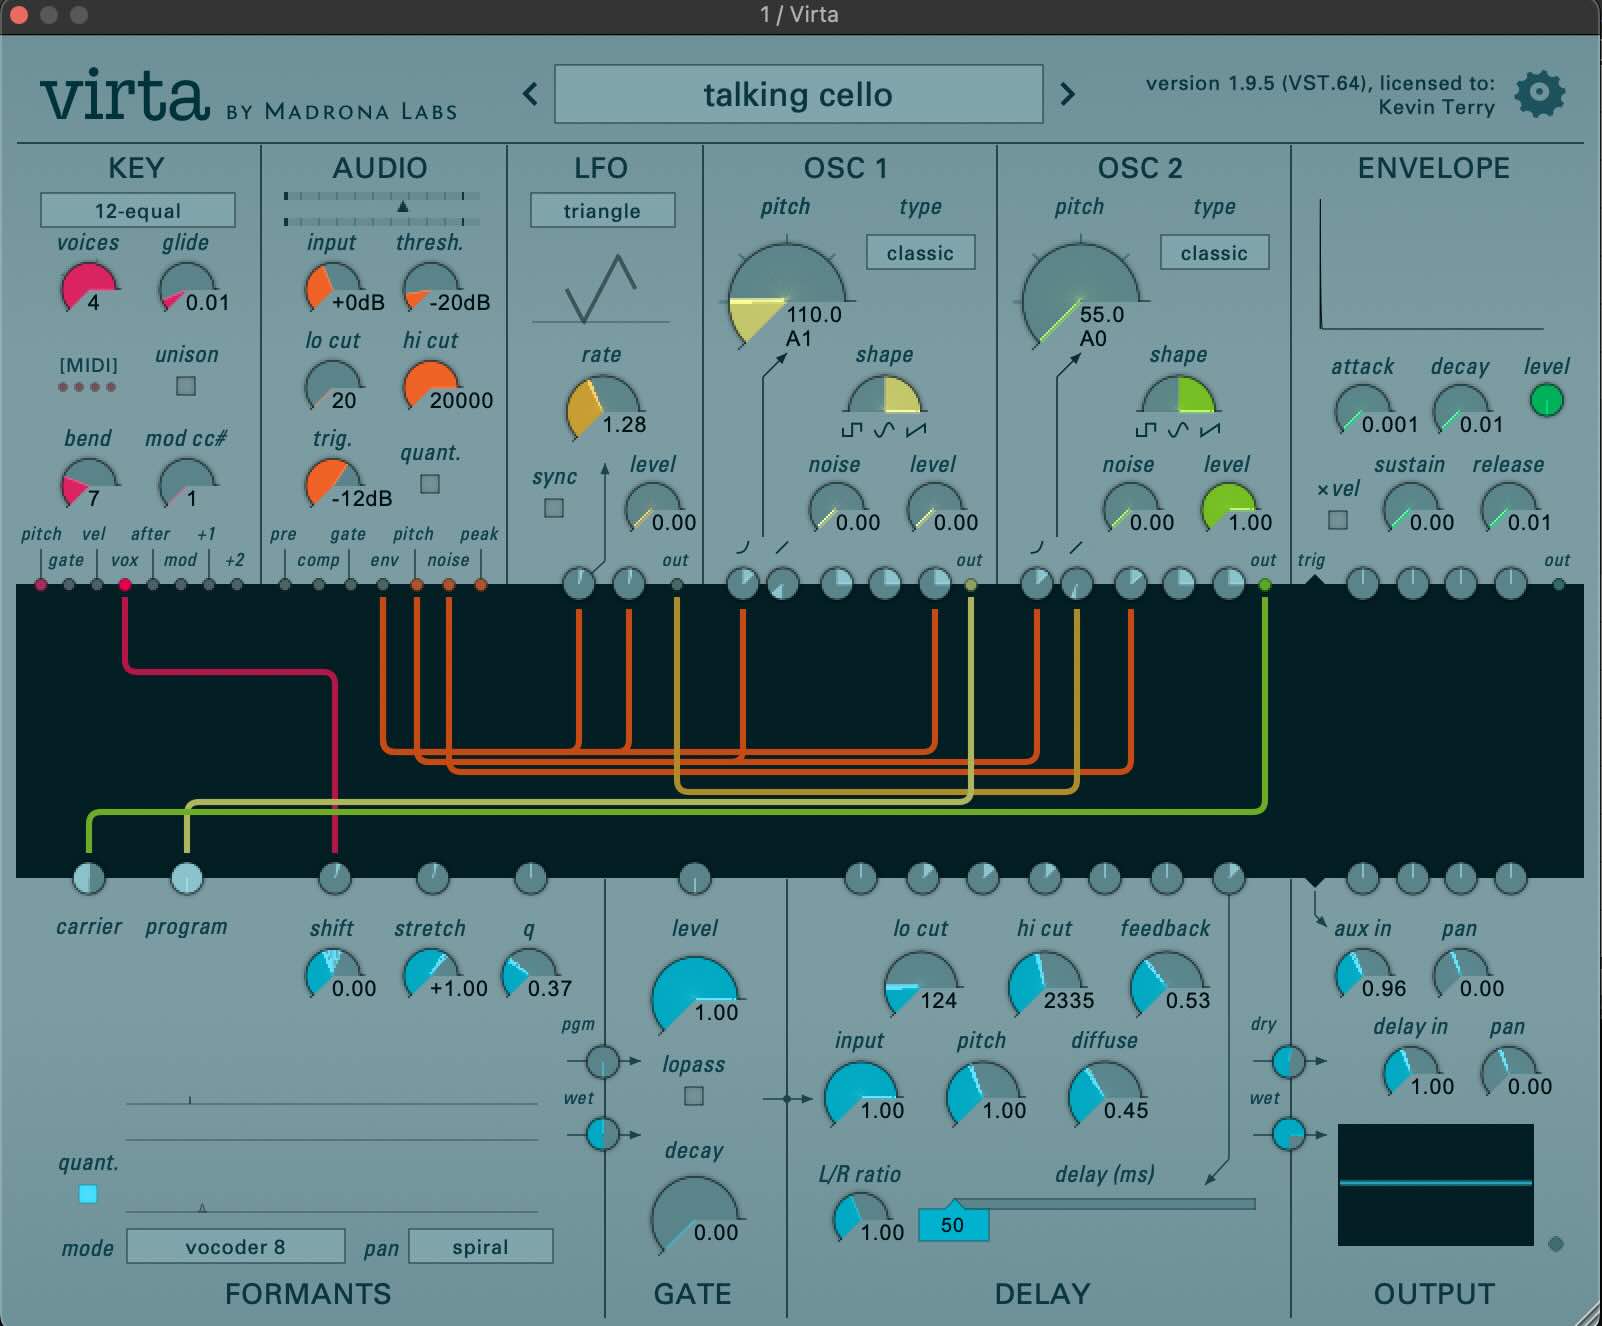Open OSC 1 classic type dropdown
The image size is (1602, 1326).
(x=920, y=253)
